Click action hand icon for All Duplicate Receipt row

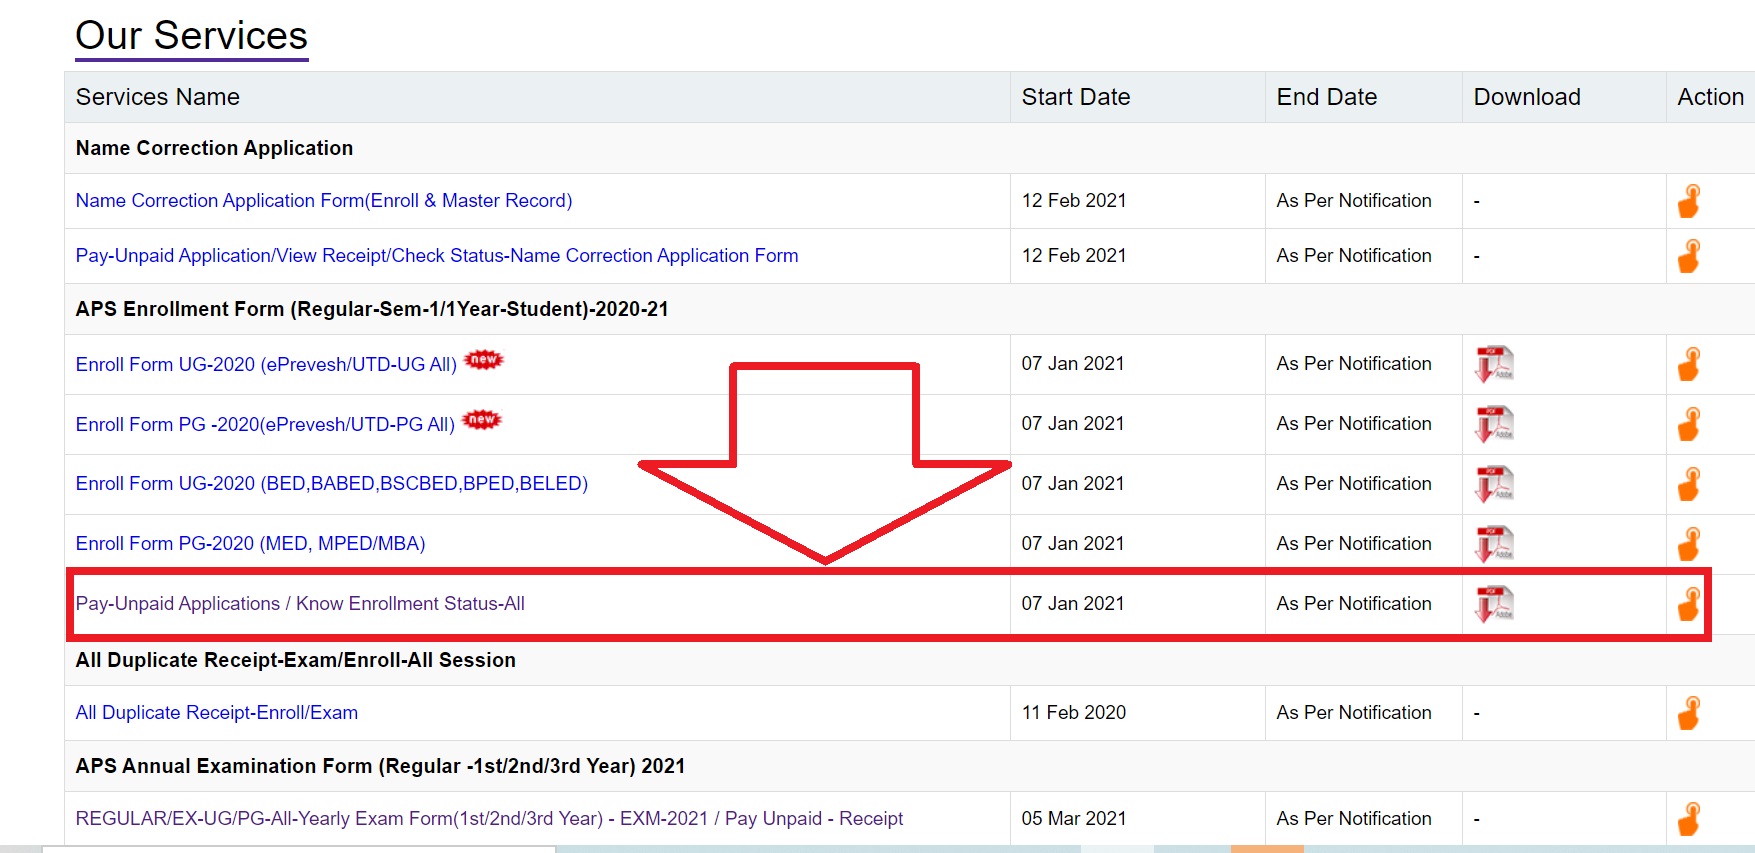1689,713
